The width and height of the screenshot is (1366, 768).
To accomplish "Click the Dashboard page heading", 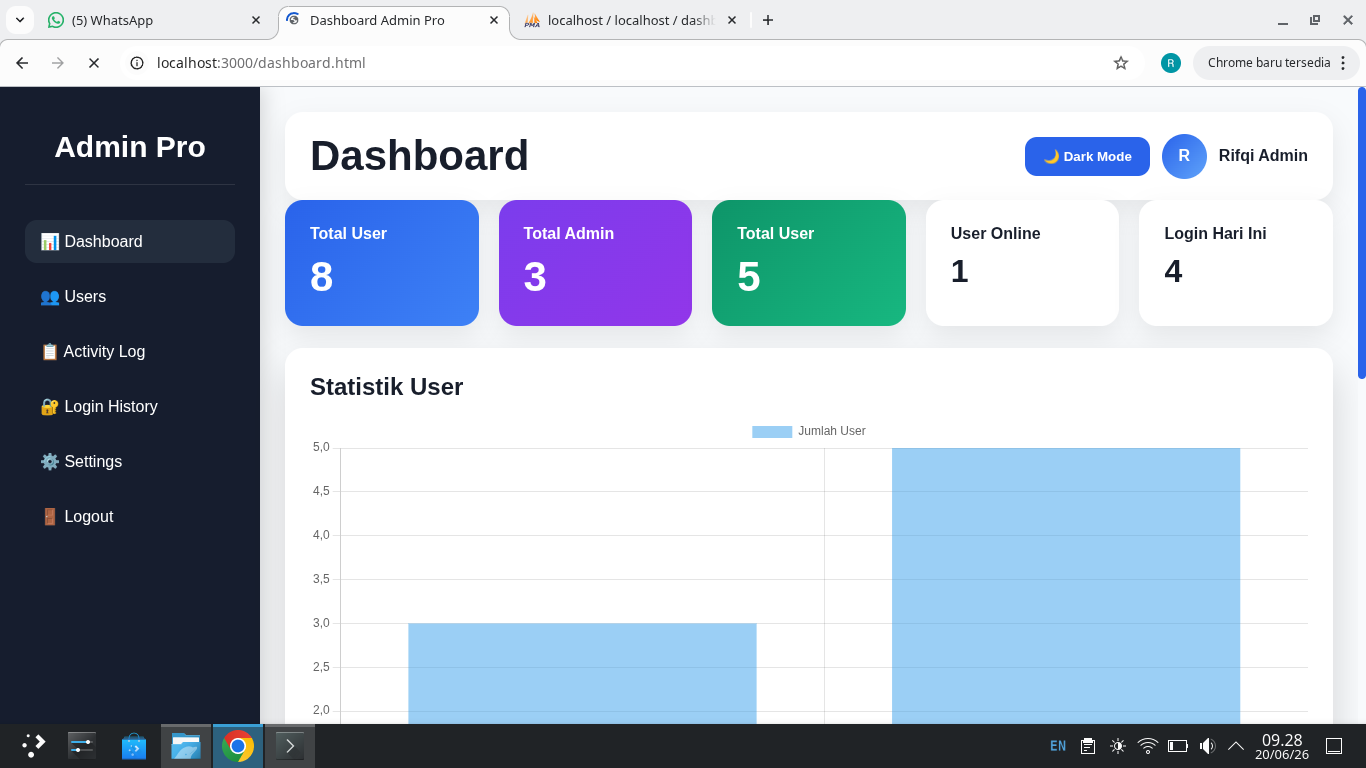I will [x=419, y=156].
